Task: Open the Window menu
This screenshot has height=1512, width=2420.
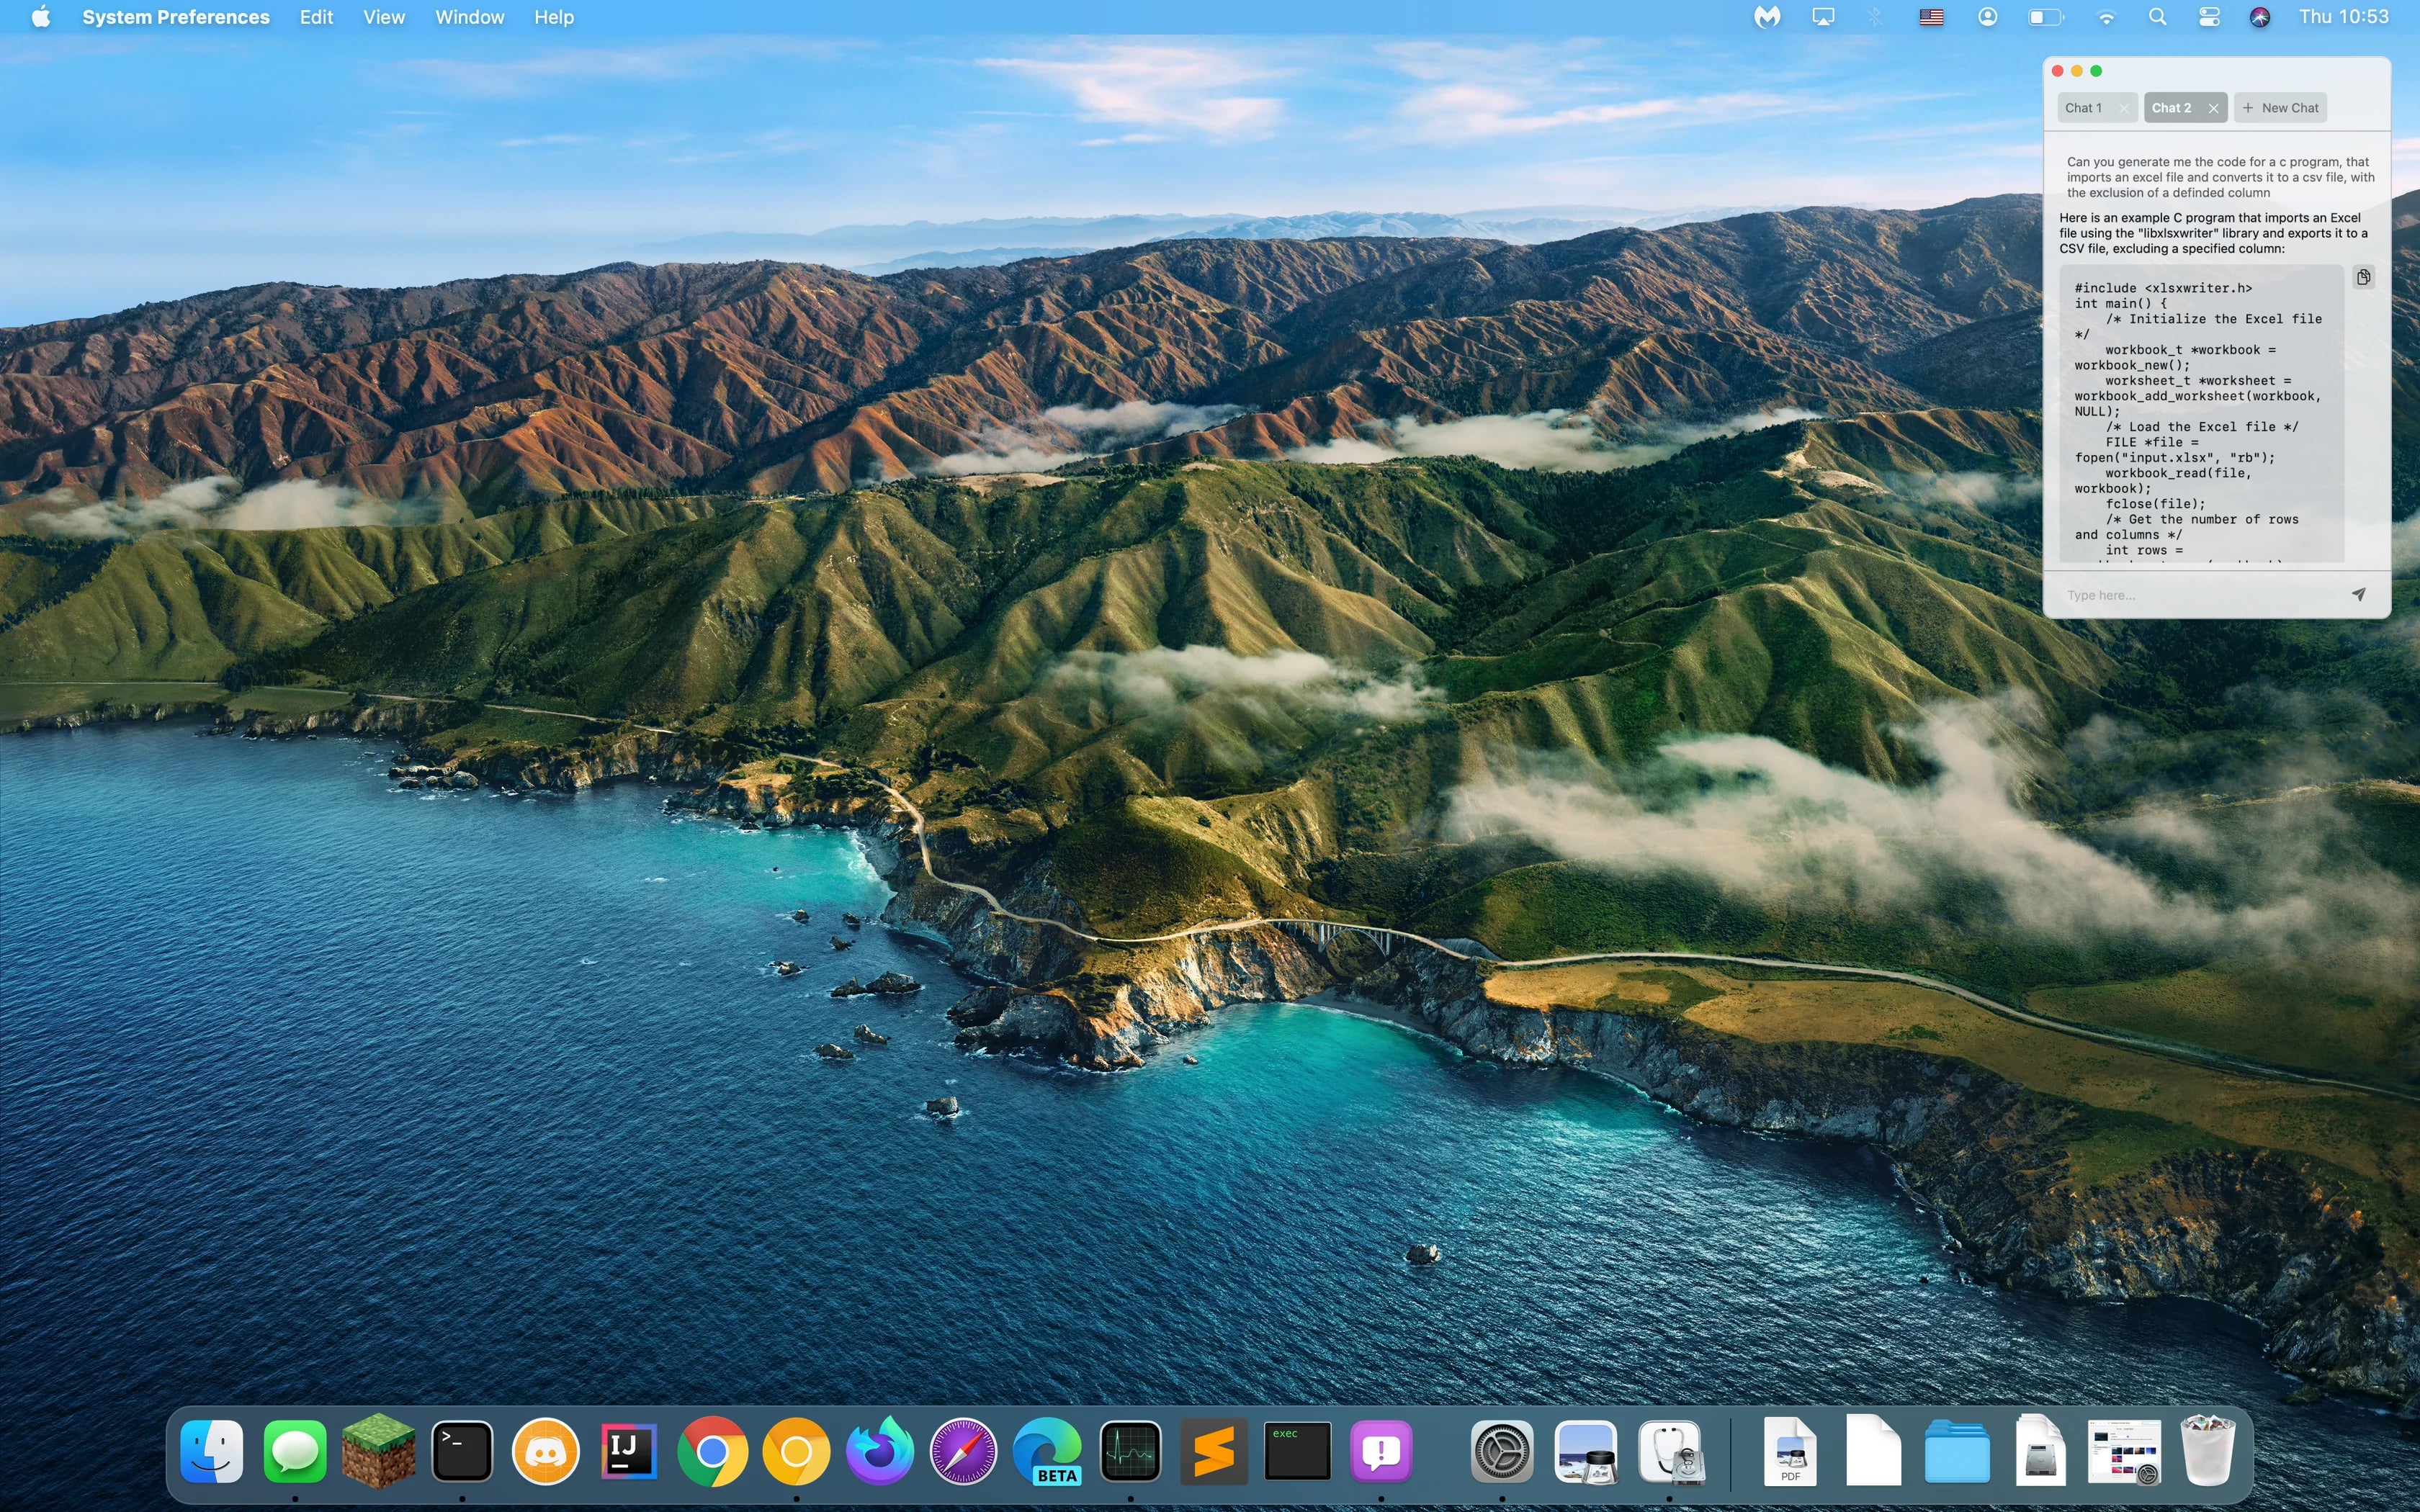Action: [x=469, y=17]
